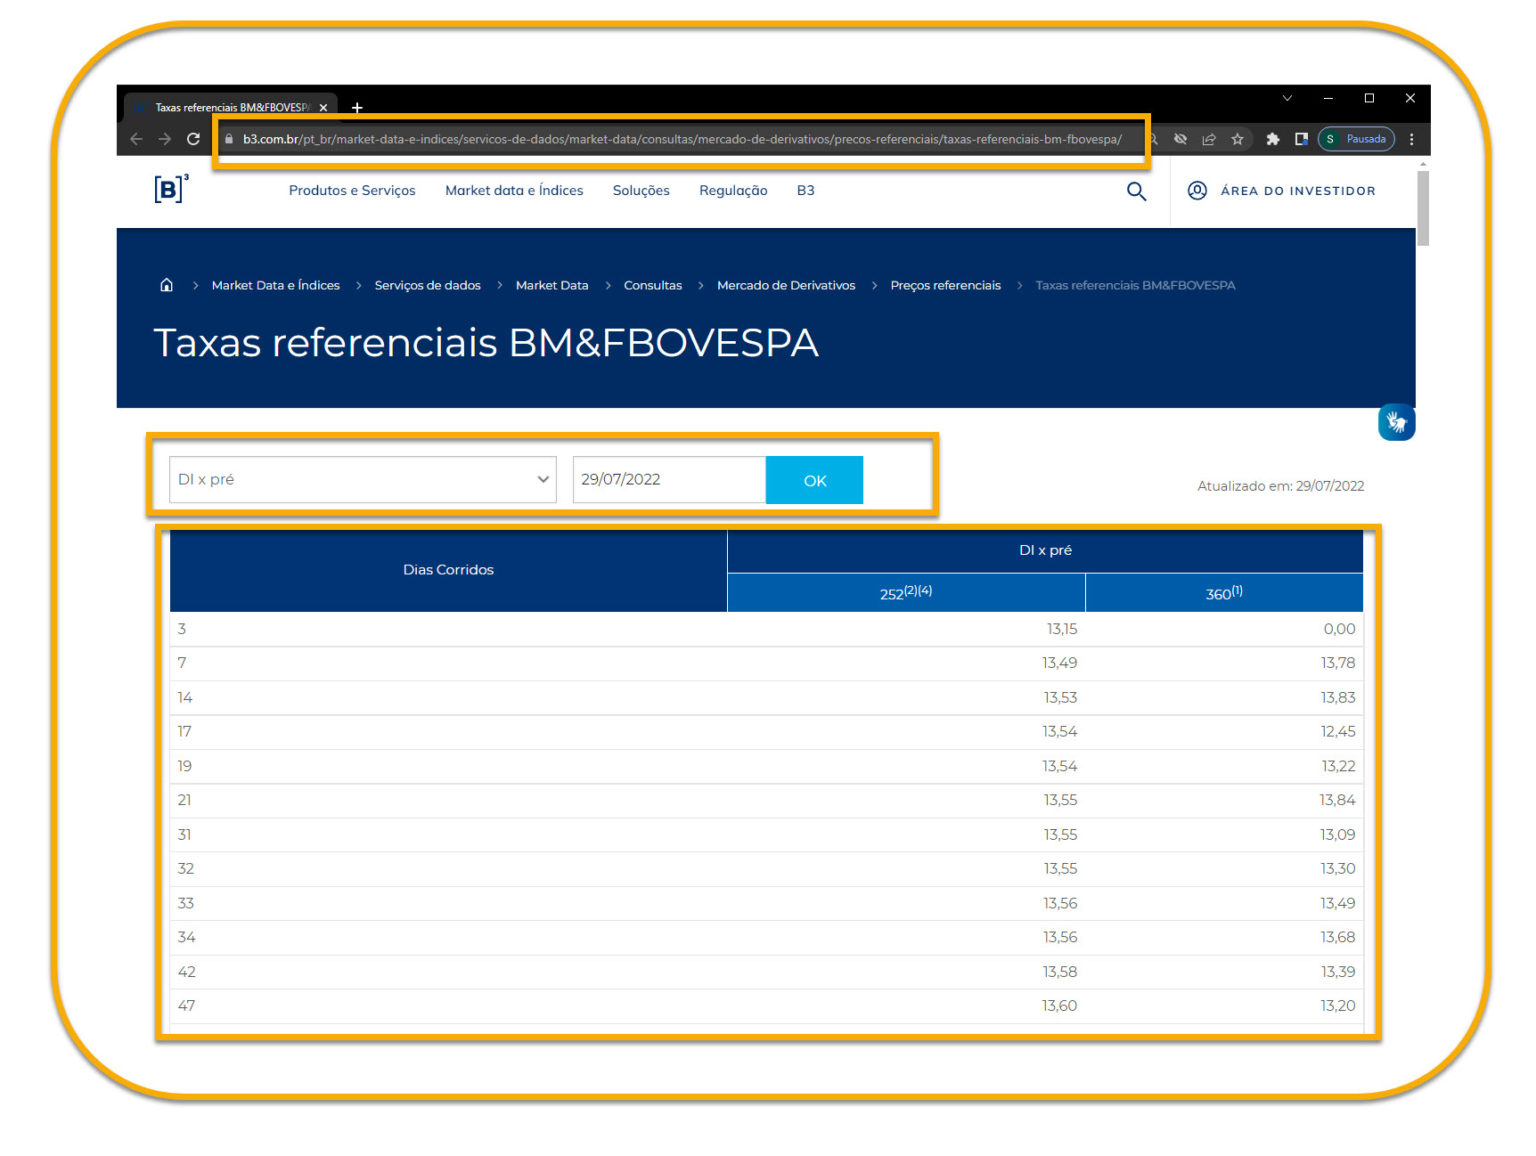Open the sign language accessibility widget

[1396, 422]
